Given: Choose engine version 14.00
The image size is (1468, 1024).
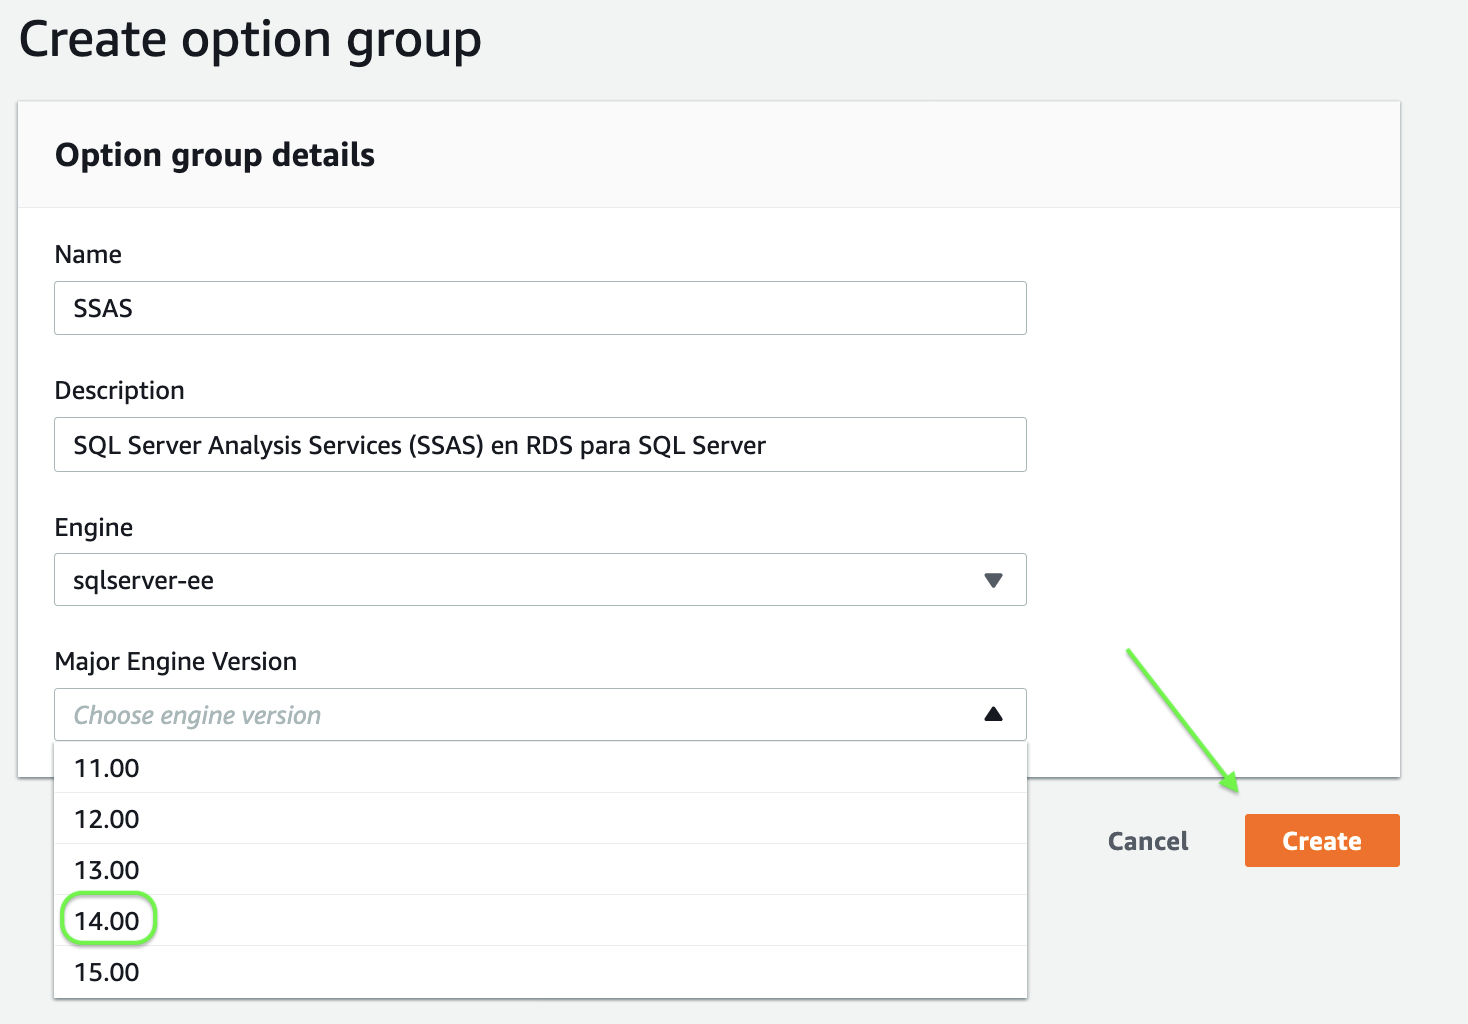Looking at the screenshot, I should pyautogui.click(x=540, y=921).
